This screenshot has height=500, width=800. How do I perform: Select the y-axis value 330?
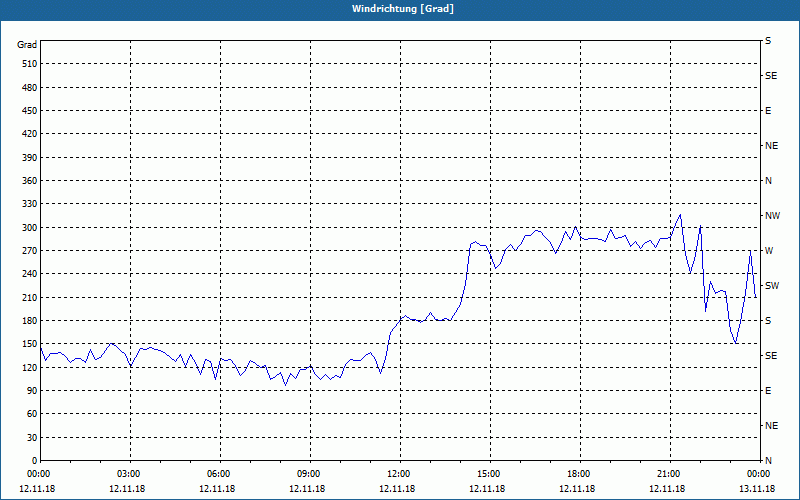pyautogui.click(x=30, y=204)
